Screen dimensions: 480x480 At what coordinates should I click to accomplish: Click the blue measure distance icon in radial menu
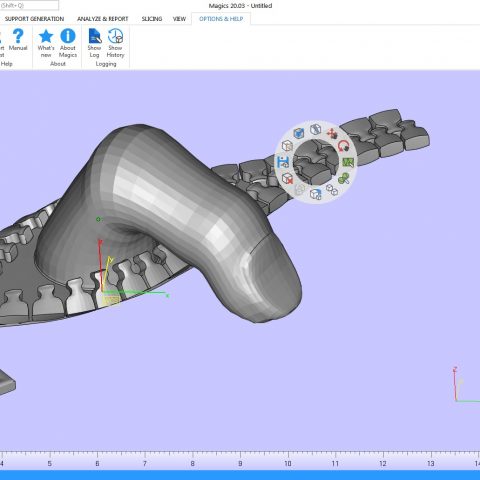click(x=283, y=162)
